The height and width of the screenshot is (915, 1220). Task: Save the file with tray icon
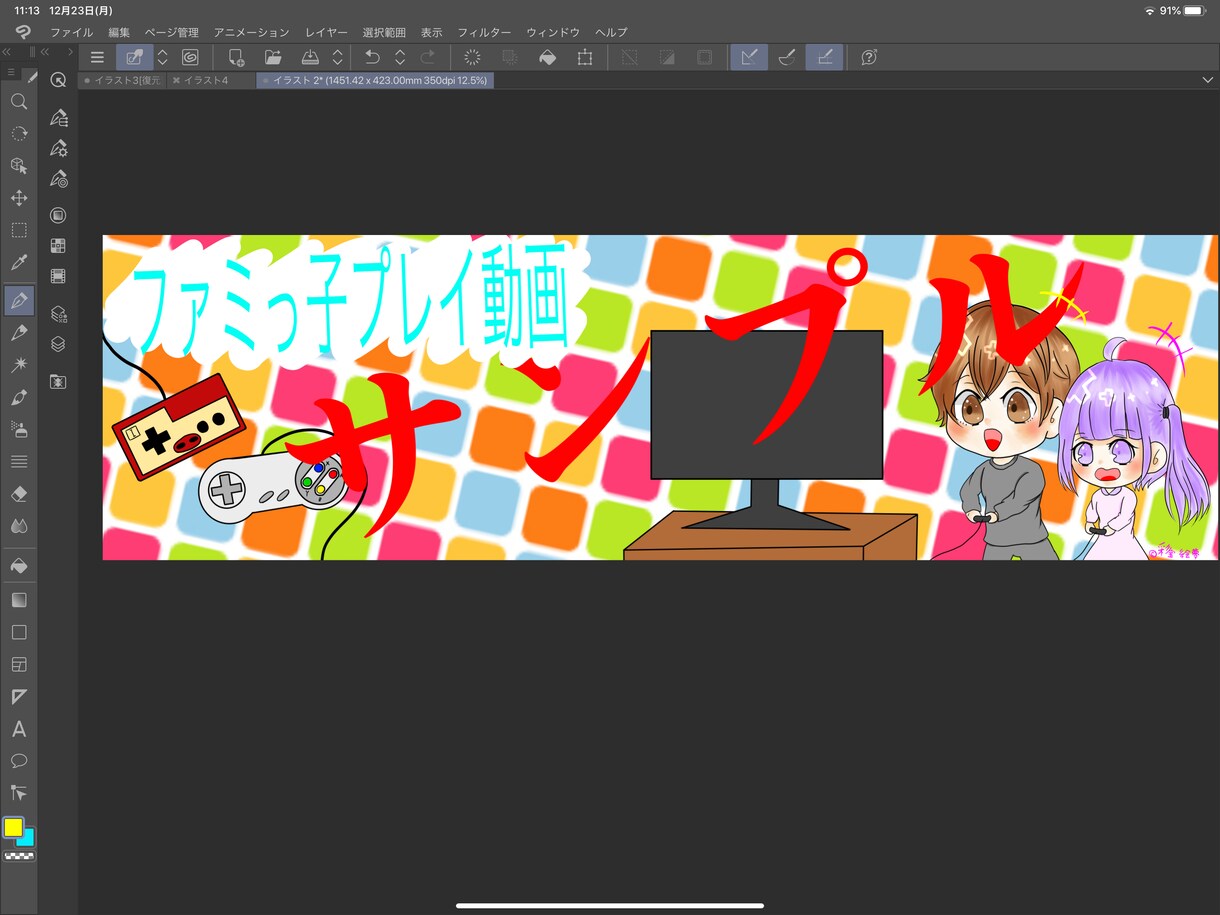point(310,57)
